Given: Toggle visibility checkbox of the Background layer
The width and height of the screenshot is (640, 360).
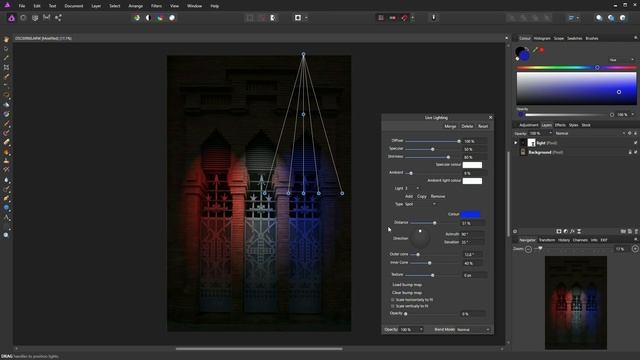Looking at the screenshot, I should [636, 152].
